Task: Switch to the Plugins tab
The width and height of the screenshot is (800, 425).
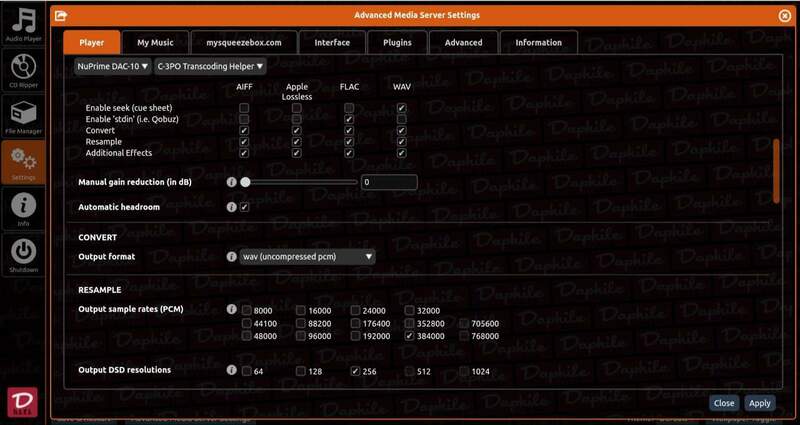Action: pyautogui.click(x=396, y=43)
